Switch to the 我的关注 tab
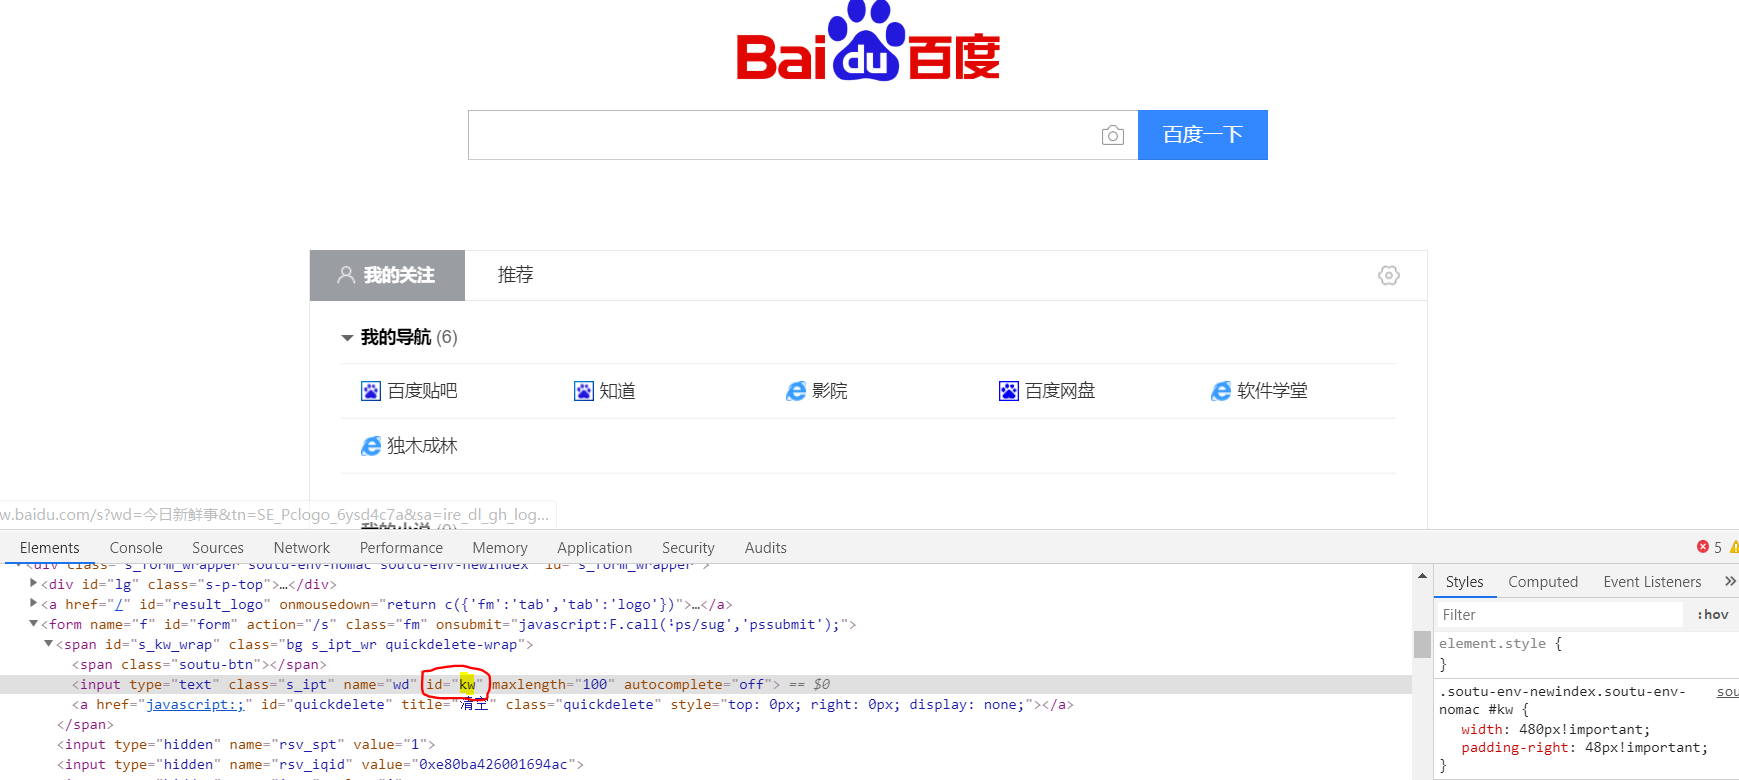Image resolution: width=1739 pixels, height=780 pixels. 387,275
